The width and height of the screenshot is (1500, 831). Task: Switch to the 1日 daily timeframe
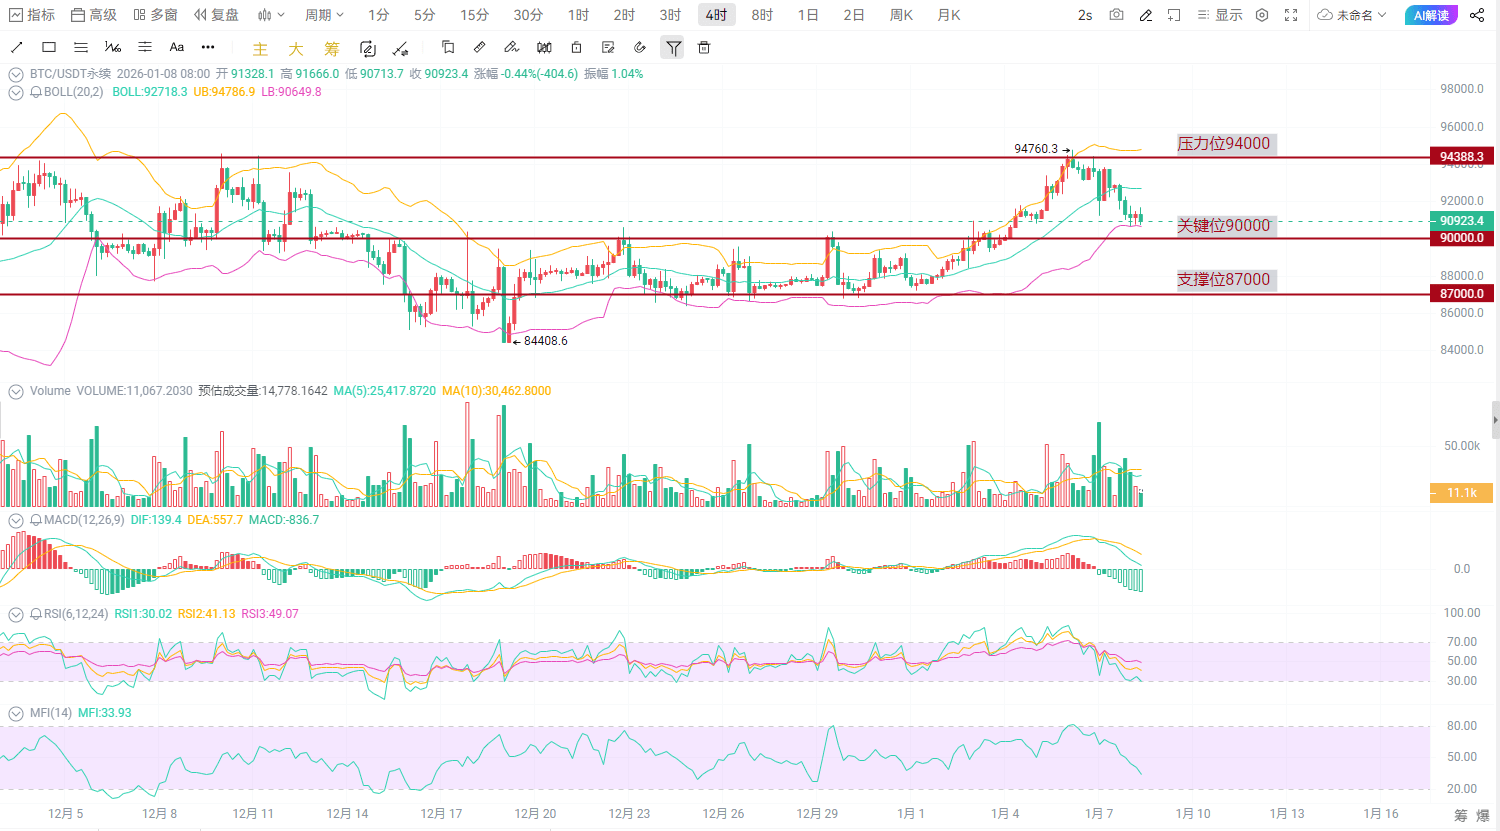pos(808,15)
